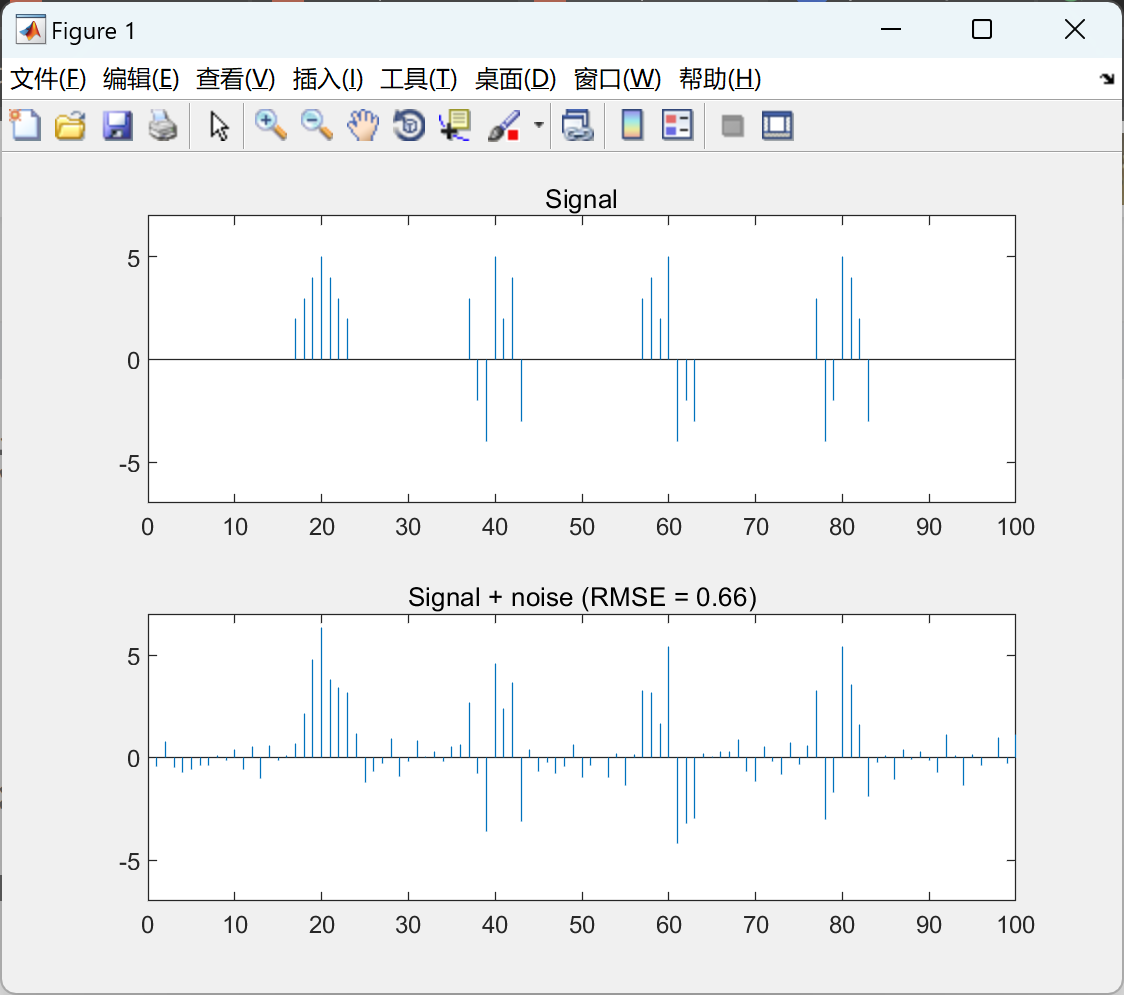Print the figure using printer icon
Image resolution: width=1124 pixels, height=995 pixels.
pos(163,125)
